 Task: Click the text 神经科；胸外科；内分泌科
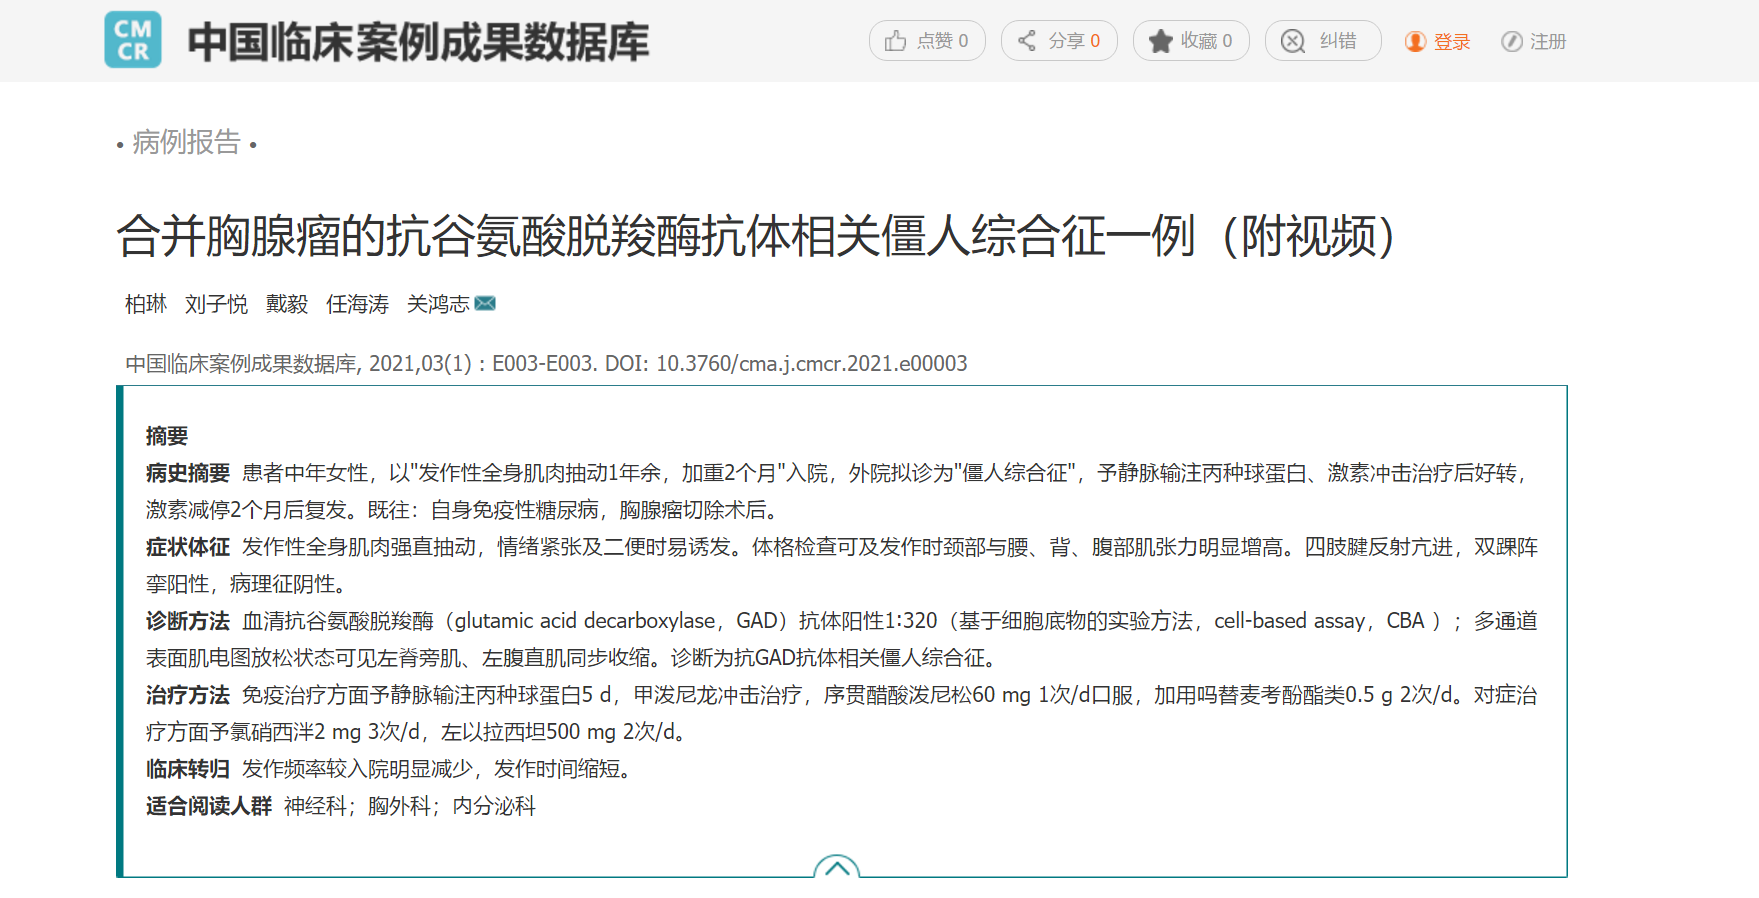[410, 806]
